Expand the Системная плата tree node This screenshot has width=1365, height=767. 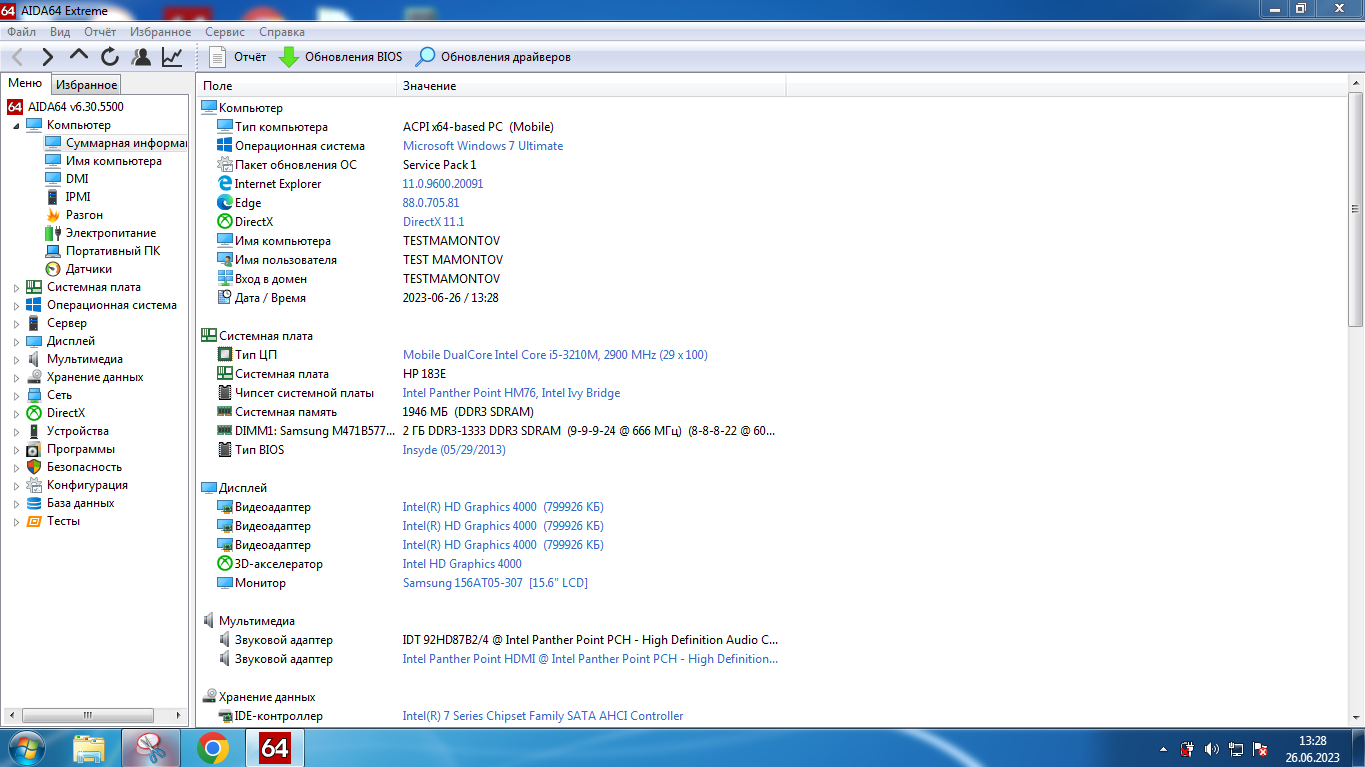click(16, 287)
